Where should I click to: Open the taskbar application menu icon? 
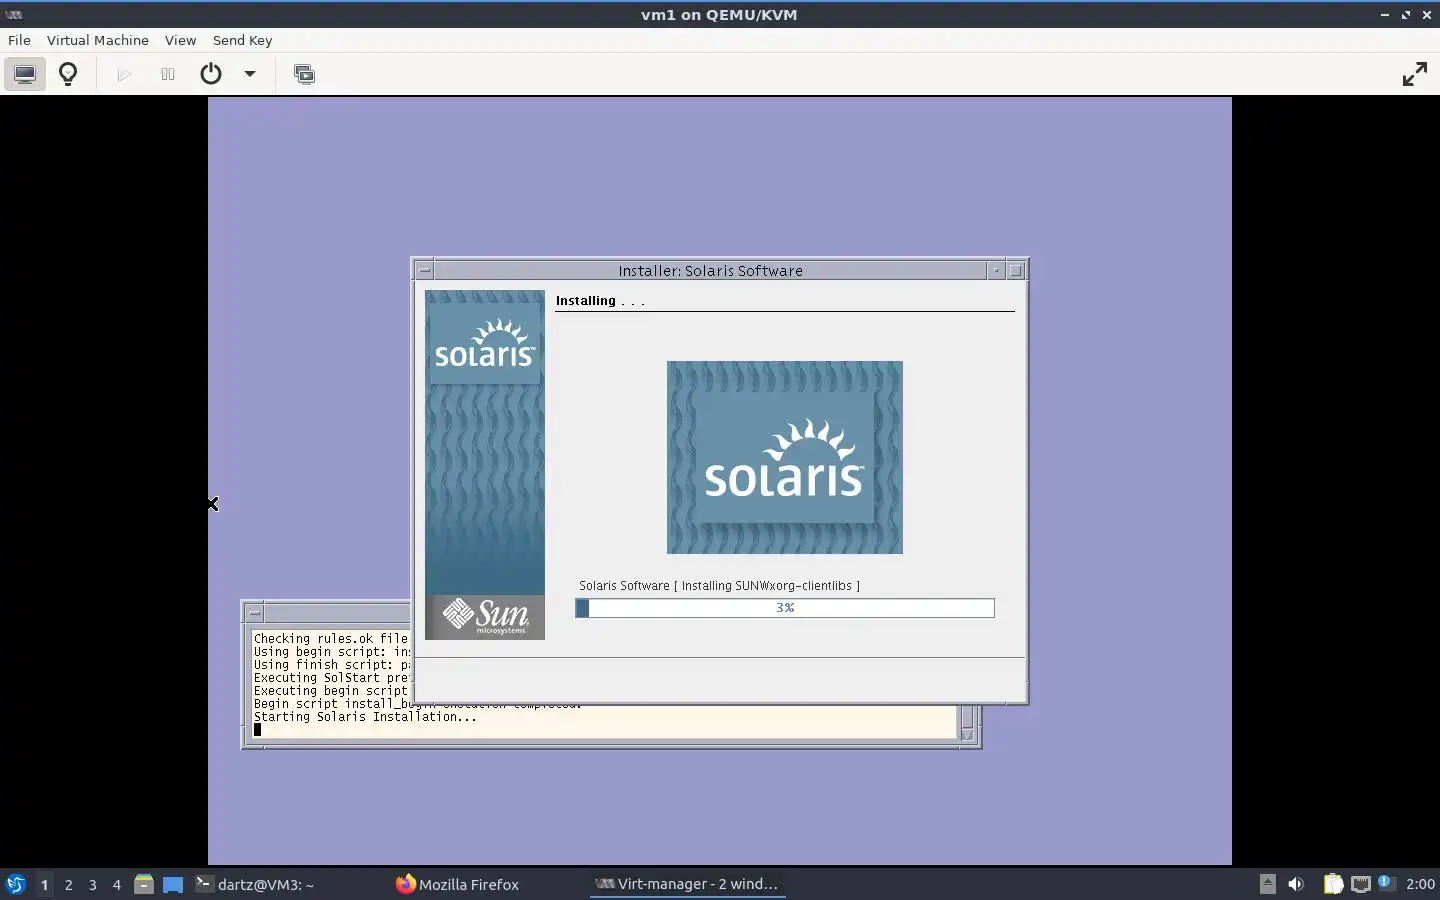(x=15, y=884)
